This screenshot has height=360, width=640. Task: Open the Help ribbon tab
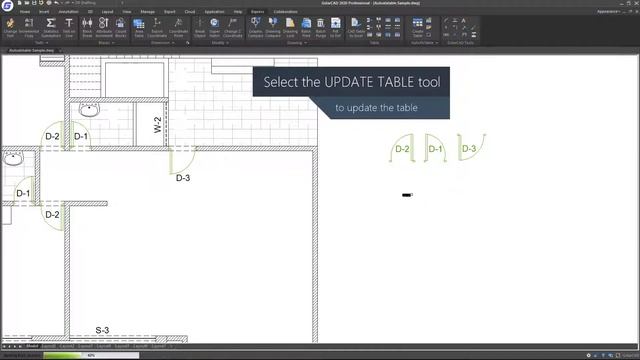(238, 11)
